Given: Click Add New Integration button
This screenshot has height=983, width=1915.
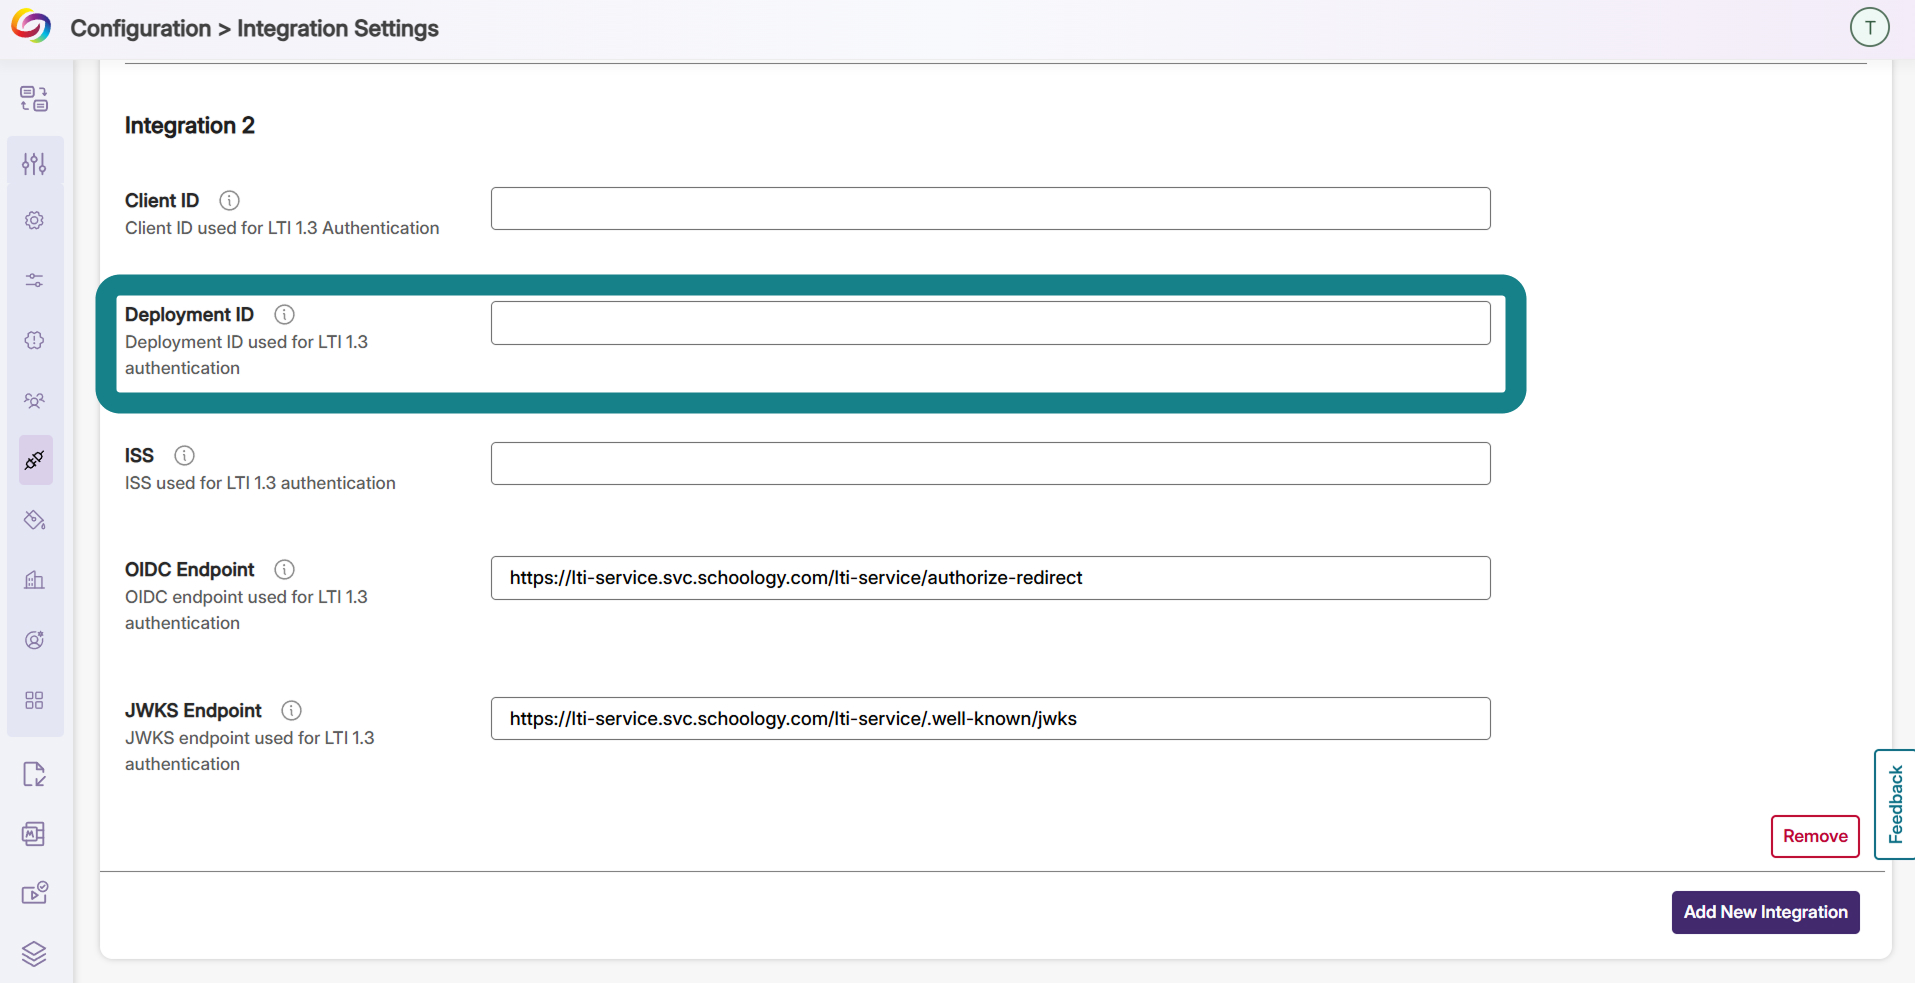Looking at the screenshot, I should point(1765,912).
